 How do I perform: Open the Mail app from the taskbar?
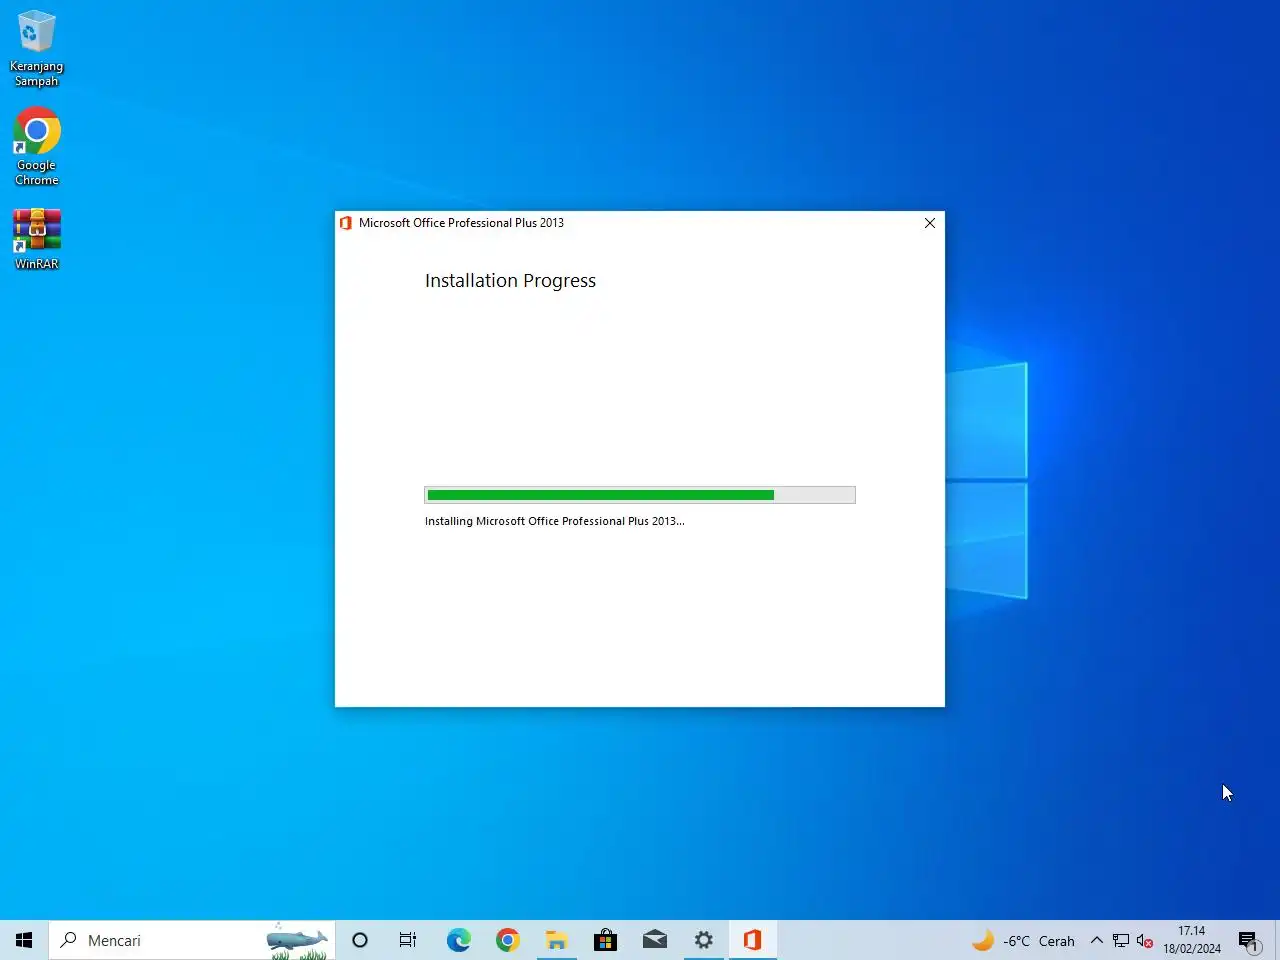coord(654,940)
